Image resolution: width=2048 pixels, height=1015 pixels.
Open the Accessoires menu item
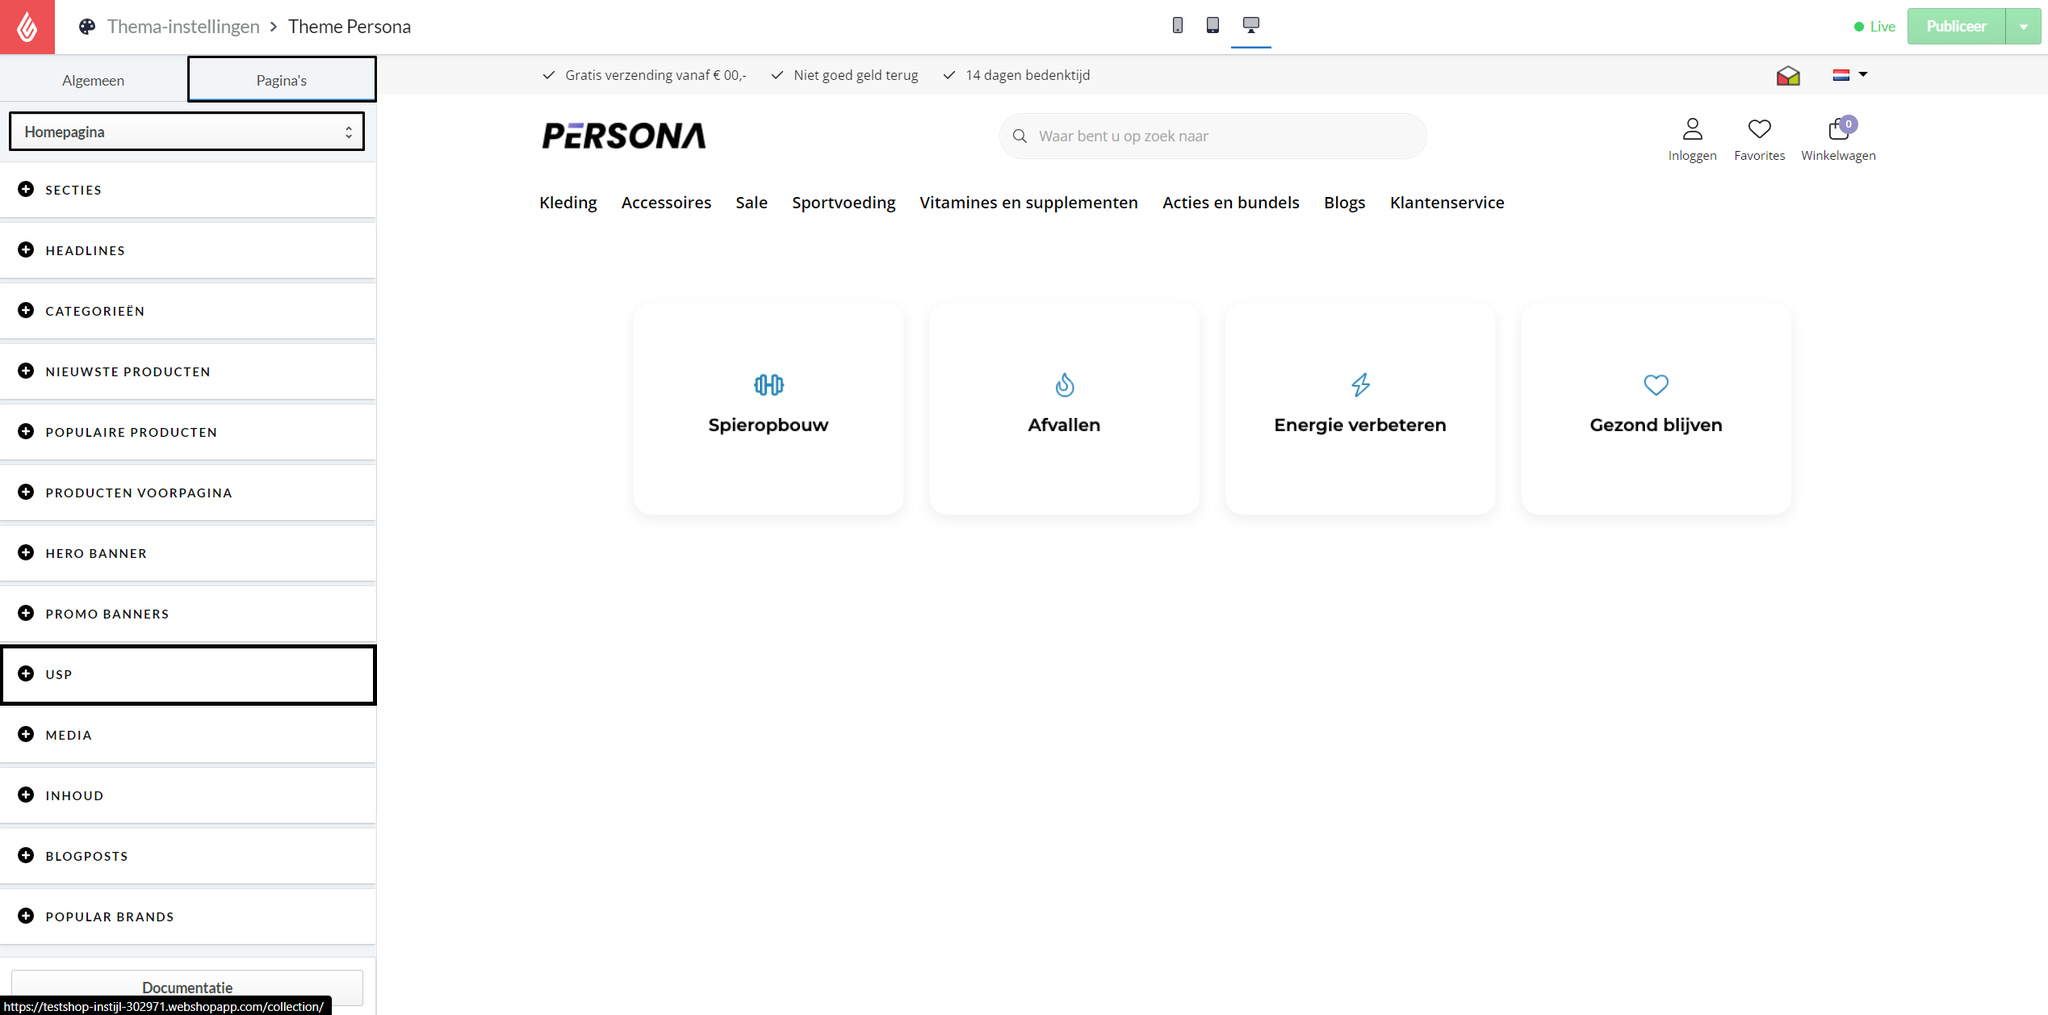pos(666,202)
